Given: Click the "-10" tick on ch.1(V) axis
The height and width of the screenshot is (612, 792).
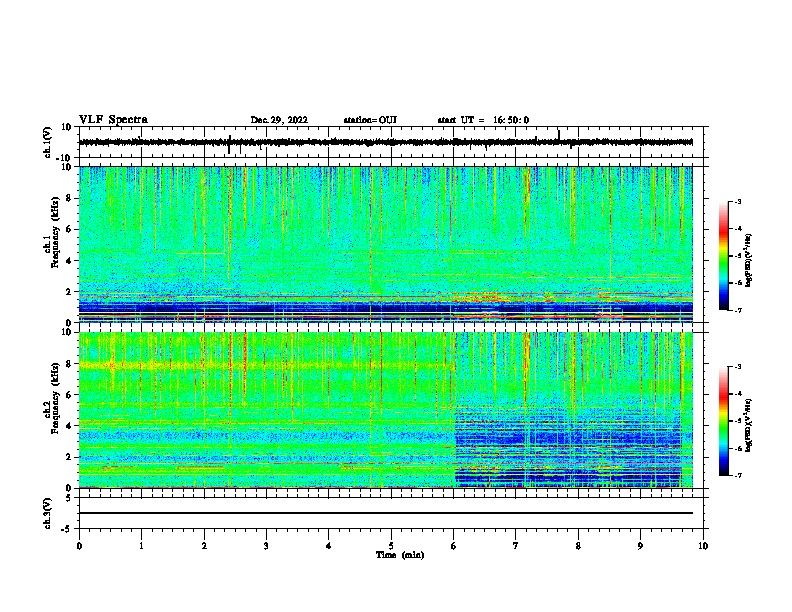Looking at the screenshot, I should [x=65, y=158].
